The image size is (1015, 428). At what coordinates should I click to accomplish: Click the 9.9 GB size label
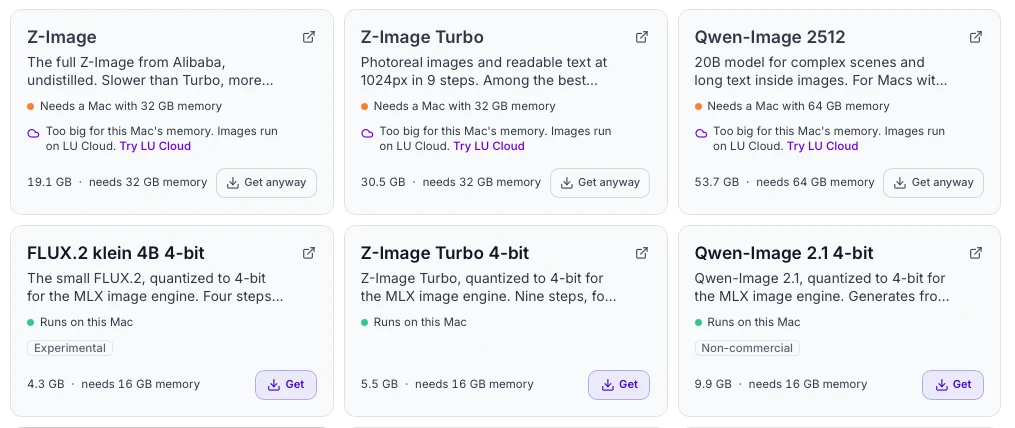coord(713,385)
